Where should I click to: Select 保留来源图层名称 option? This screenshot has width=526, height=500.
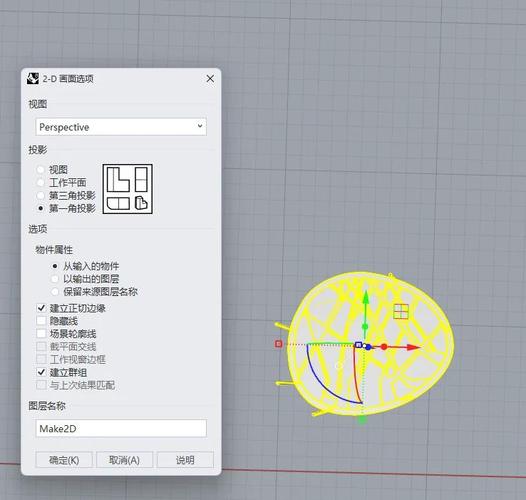(55, 292)
